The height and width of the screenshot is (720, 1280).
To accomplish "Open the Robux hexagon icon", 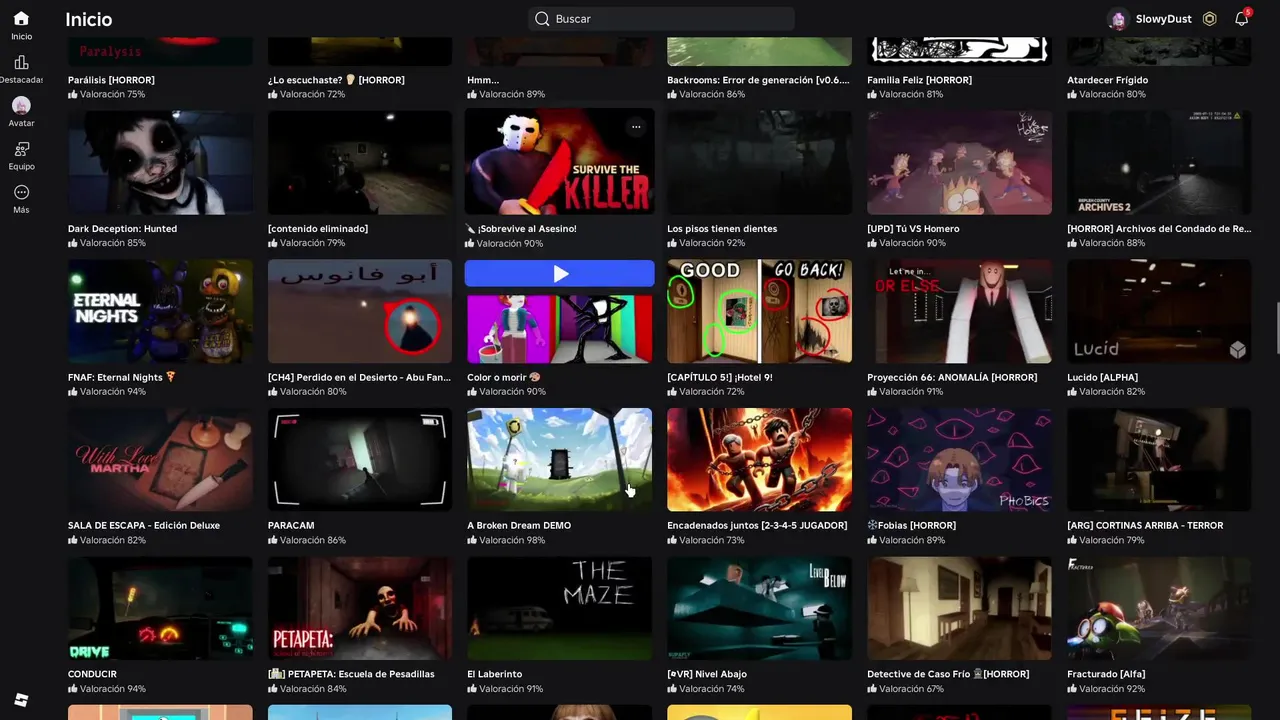I will click(1210, 19).
